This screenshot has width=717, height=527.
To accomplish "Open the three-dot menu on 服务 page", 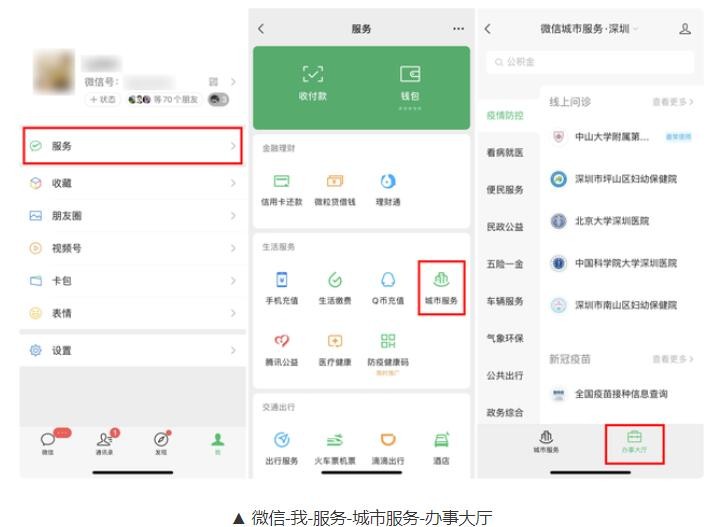I will [x=458, y=29].
